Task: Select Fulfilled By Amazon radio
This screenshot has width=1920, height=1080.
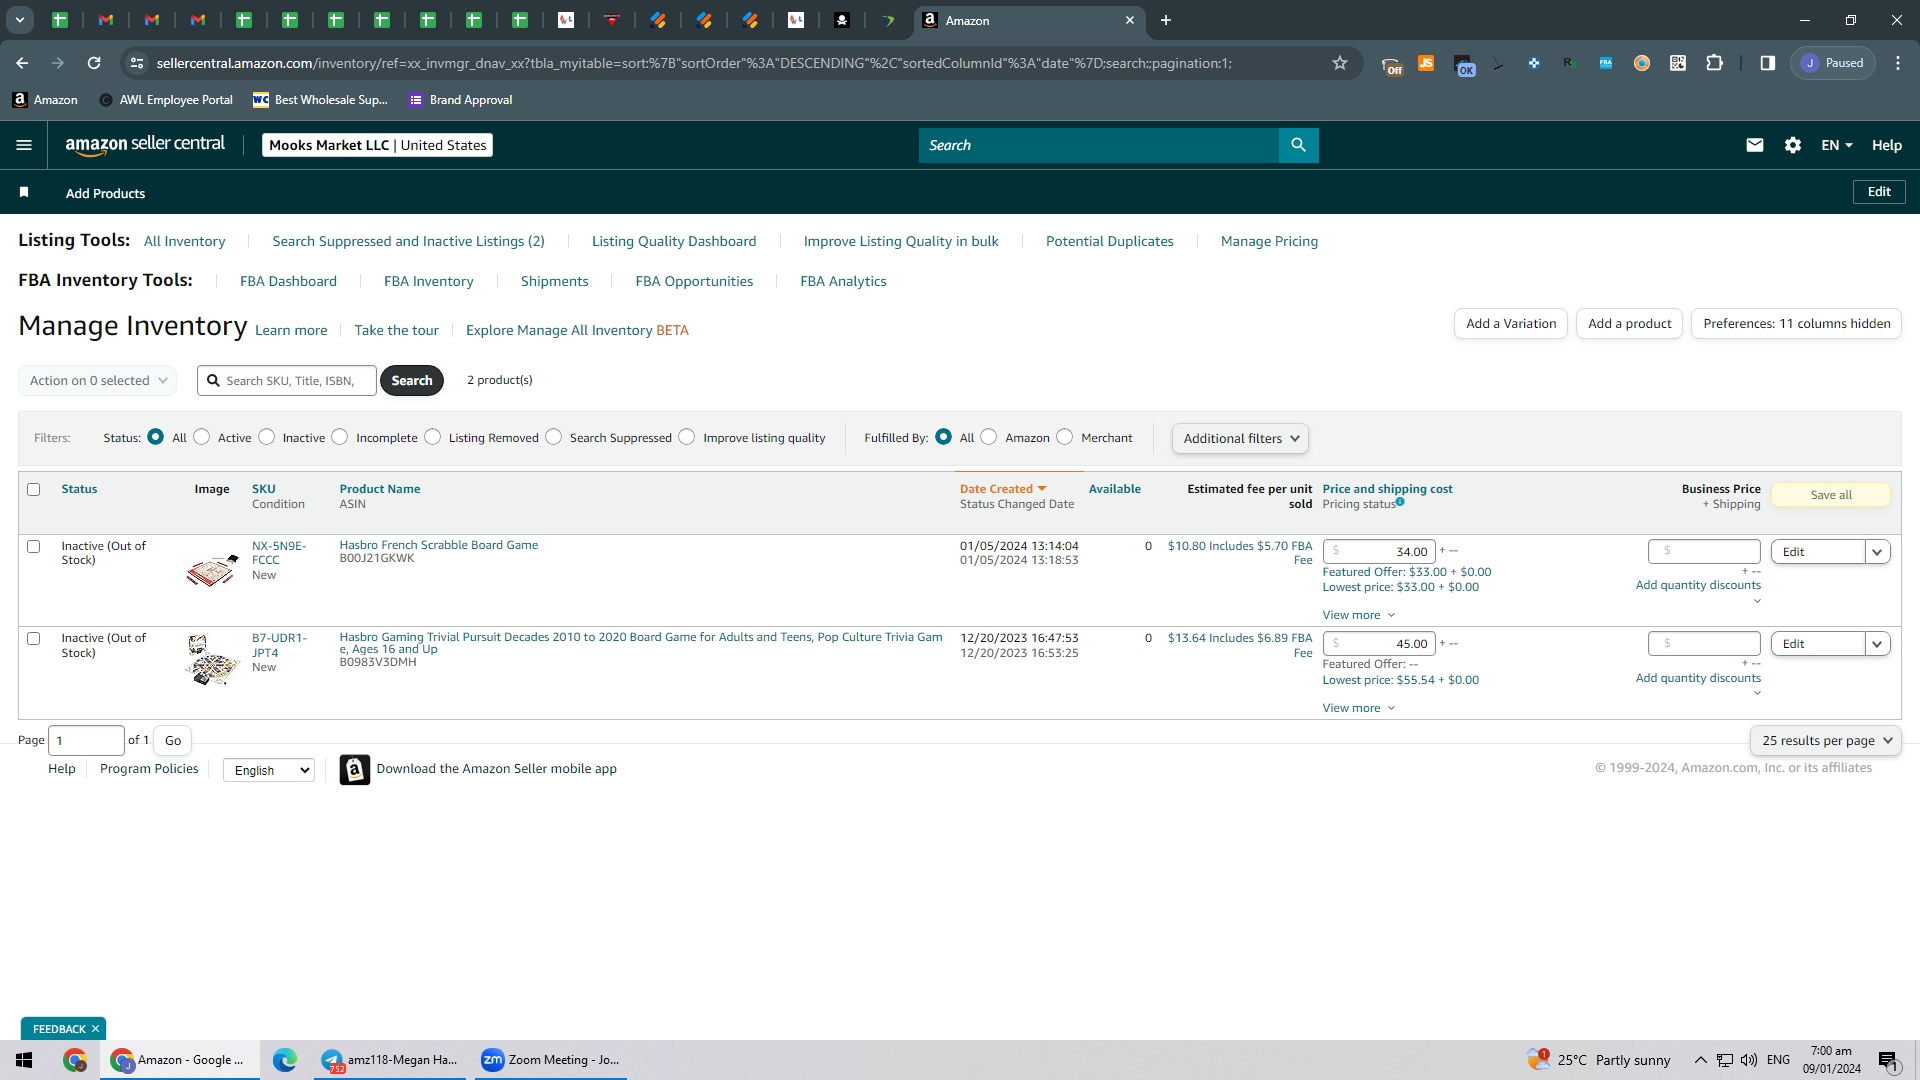Action: click(x=989, y=437)
